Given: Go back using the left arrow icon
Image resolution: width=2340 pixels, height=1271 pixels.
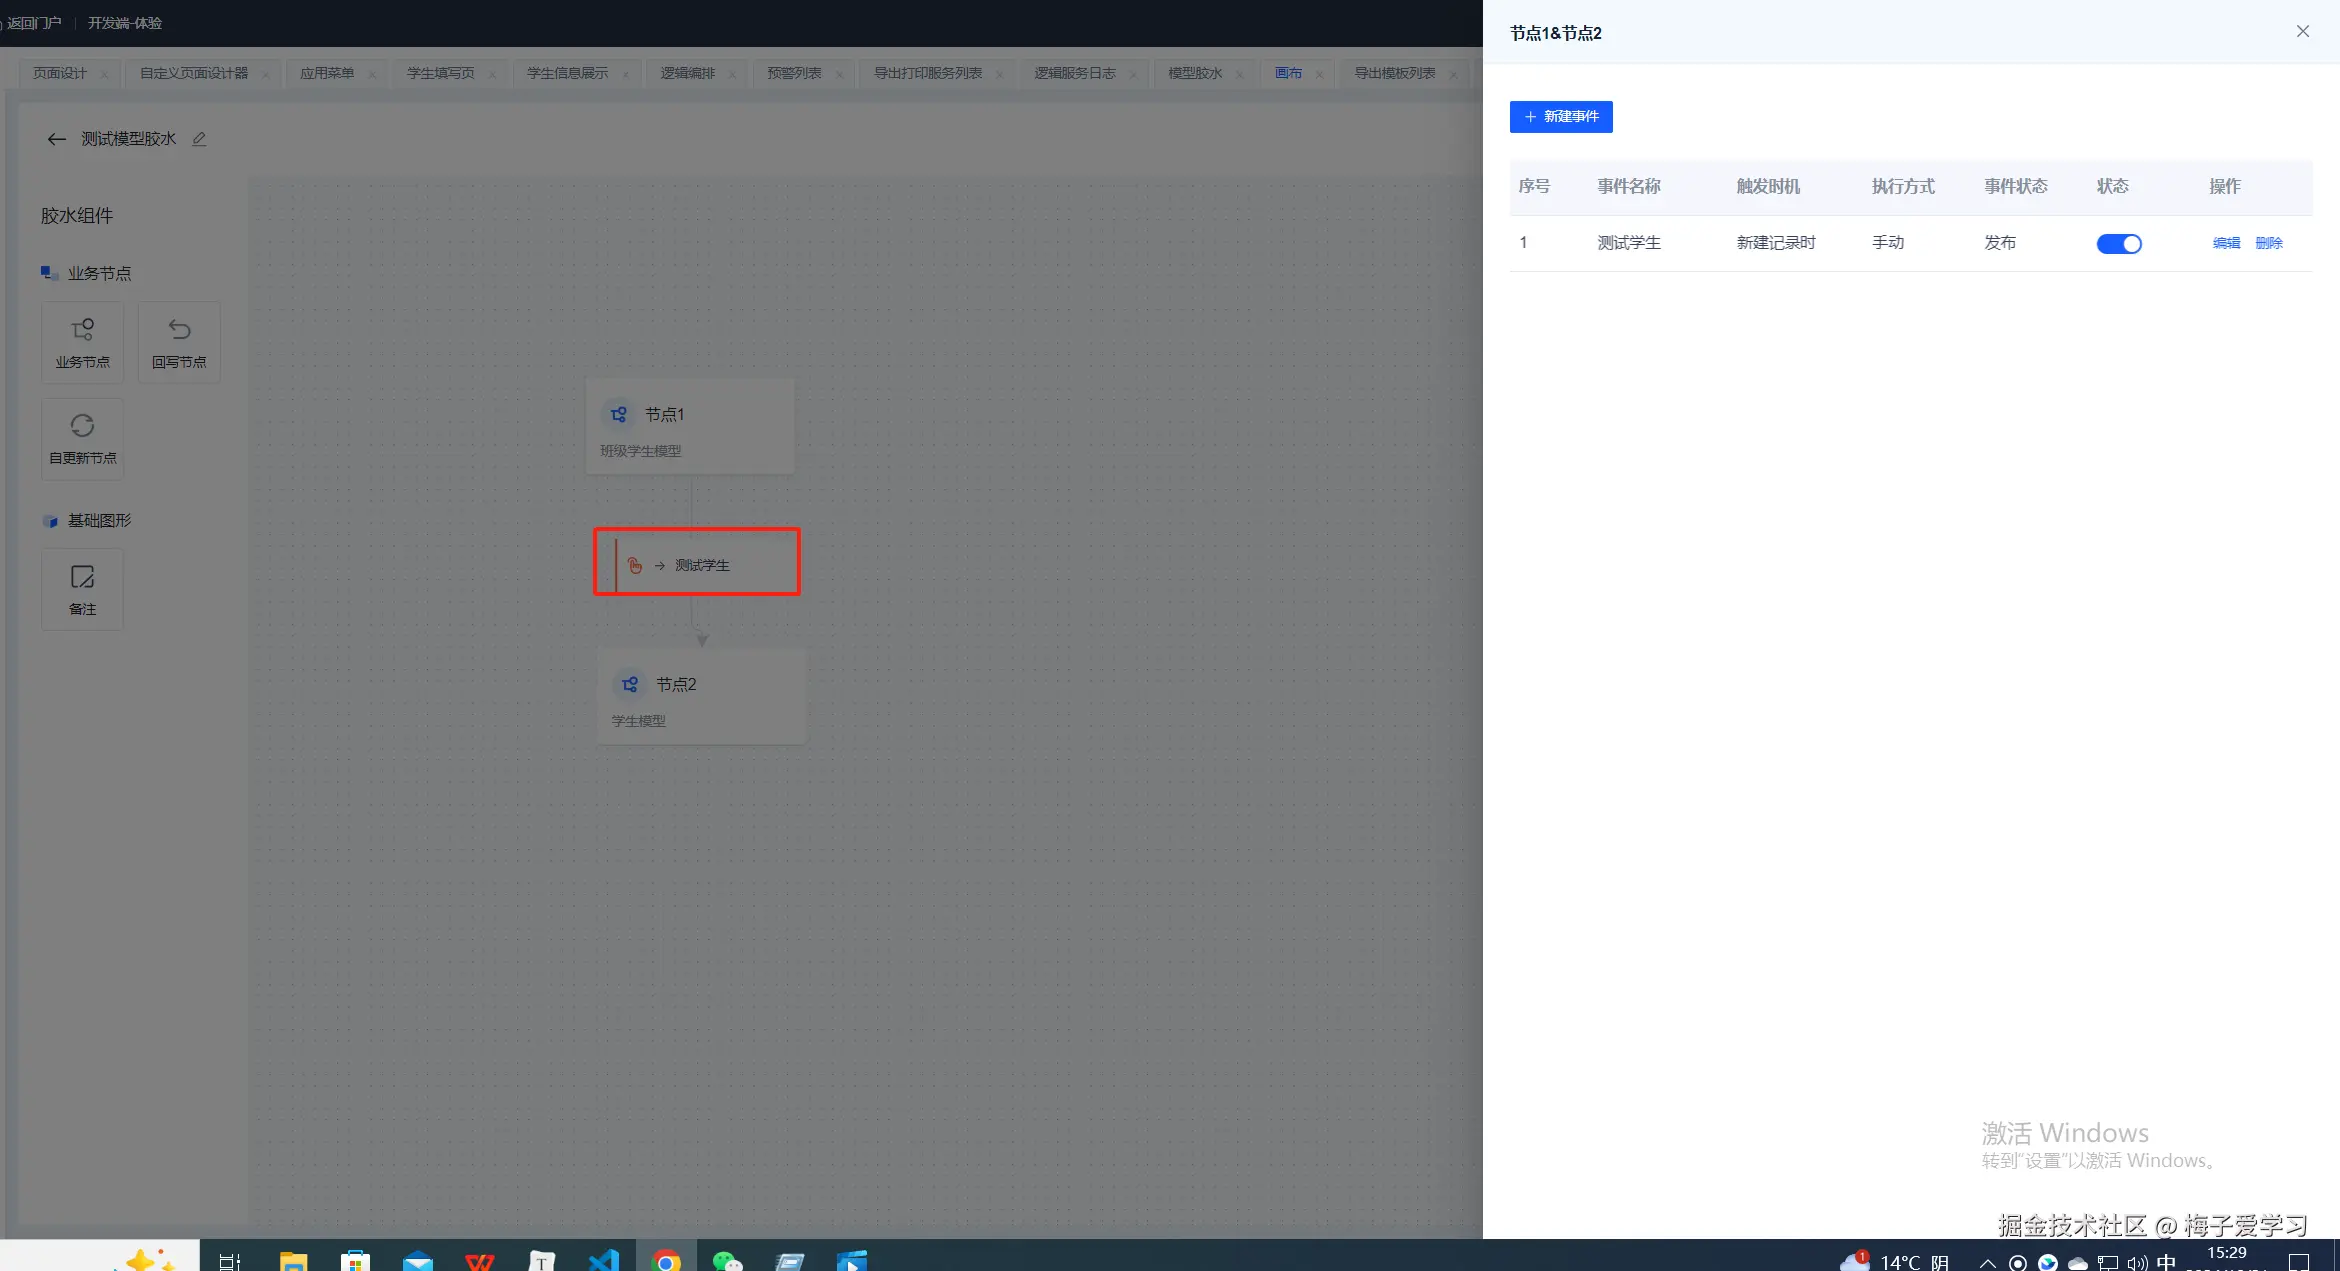Looking at the screenshot, I should [56, 140].
